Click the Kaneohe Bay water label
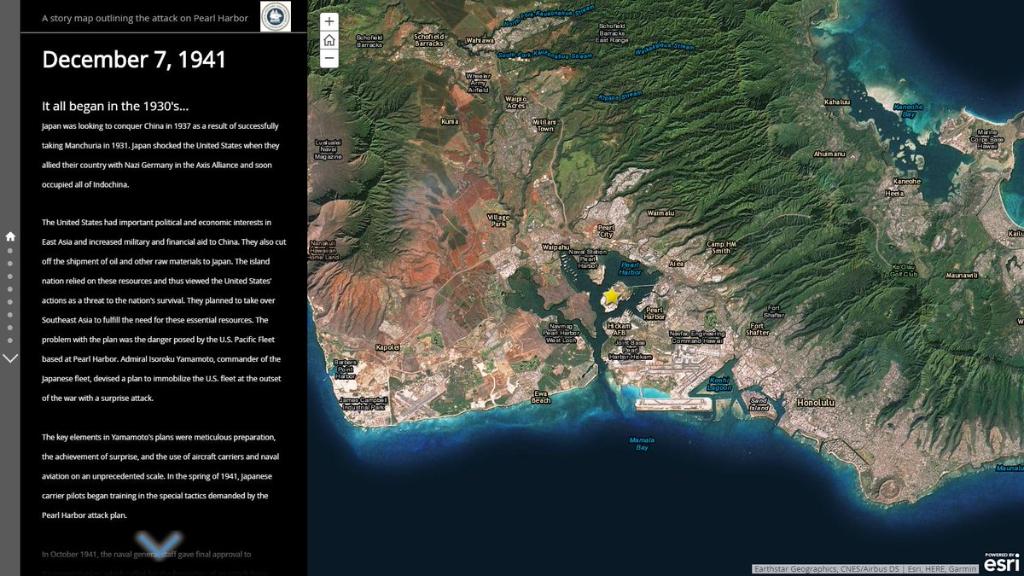The width and height of the screenshot is (1024, 576). (908, 110)
